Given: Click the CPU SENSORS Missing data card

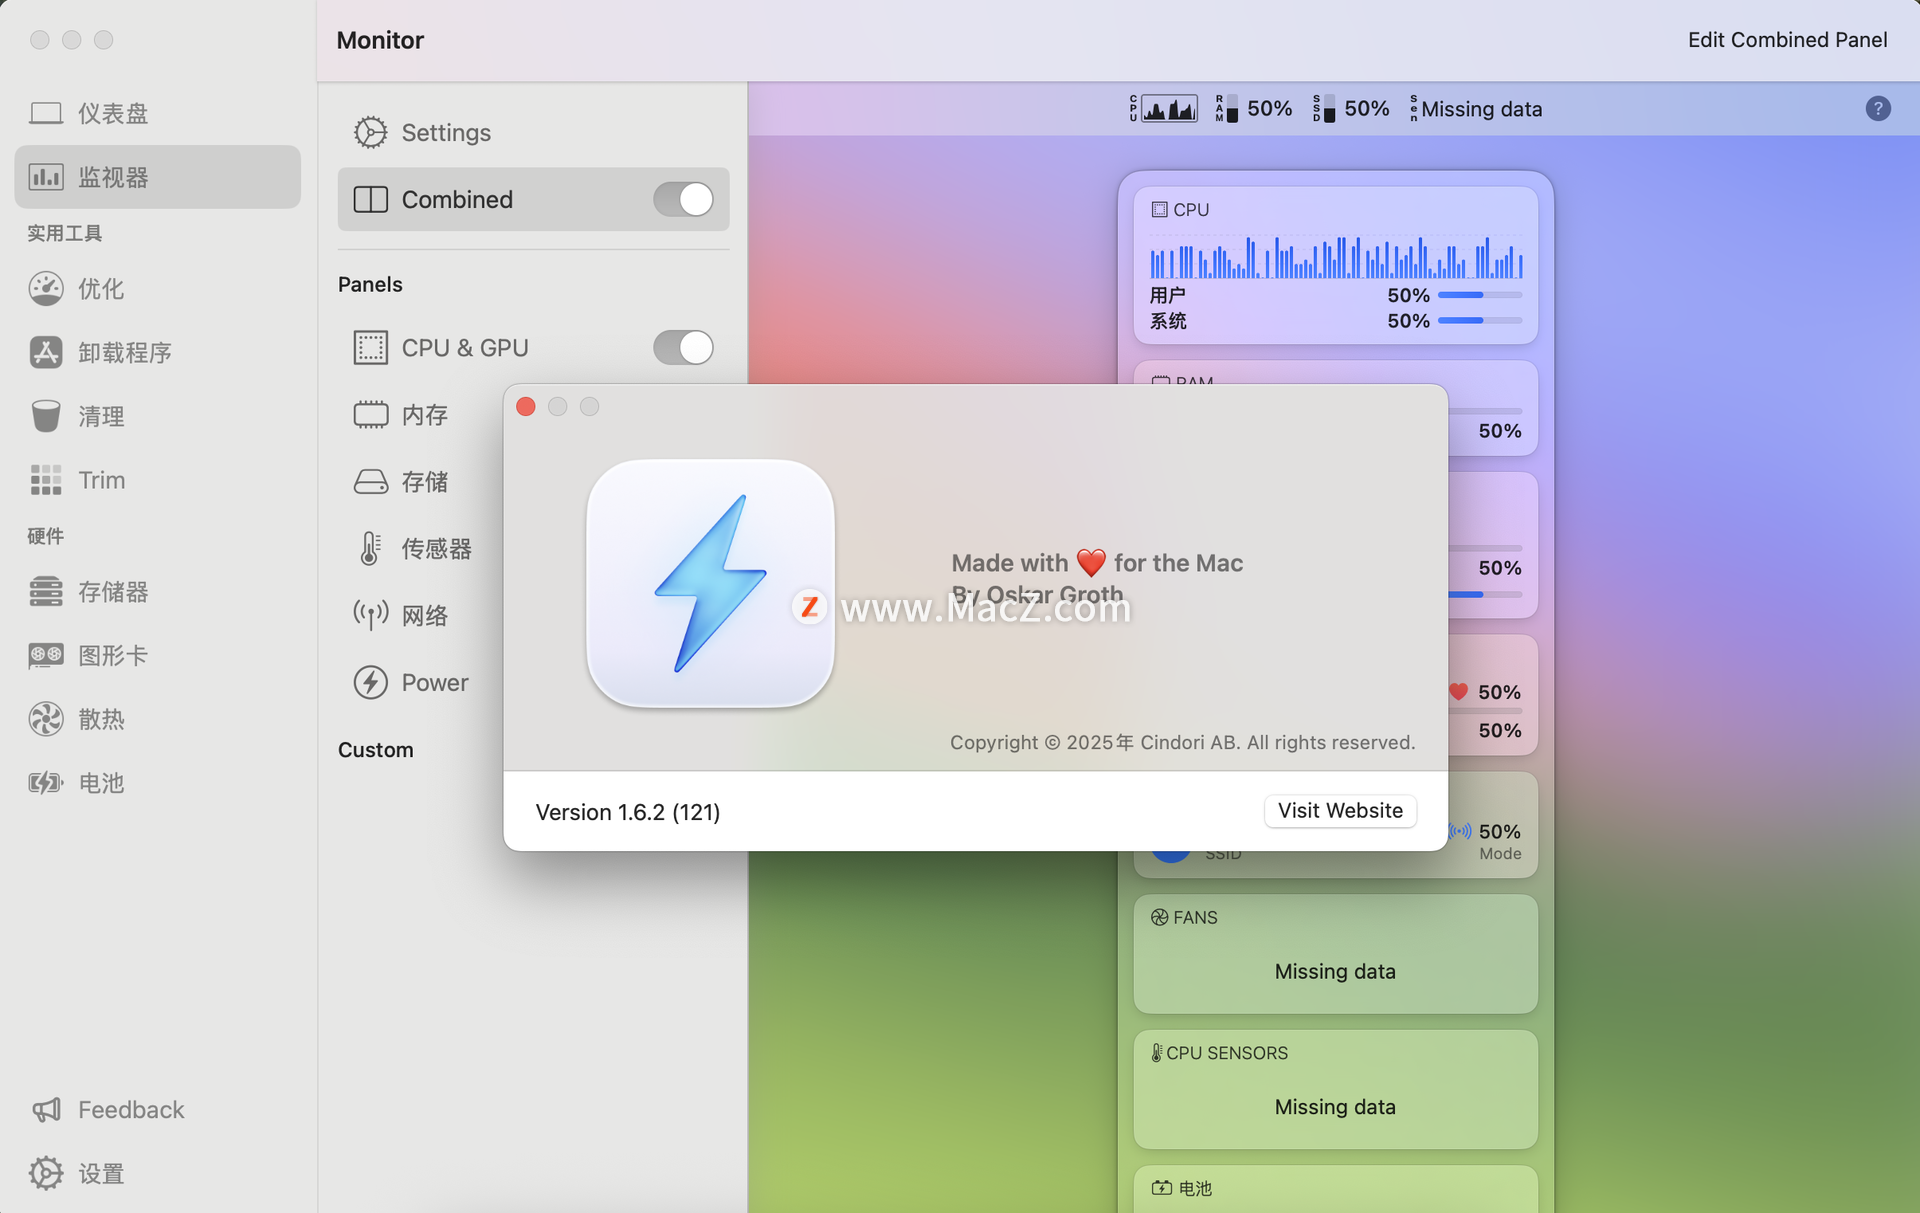Looking at the screenshot, I should [1335, 1089].
